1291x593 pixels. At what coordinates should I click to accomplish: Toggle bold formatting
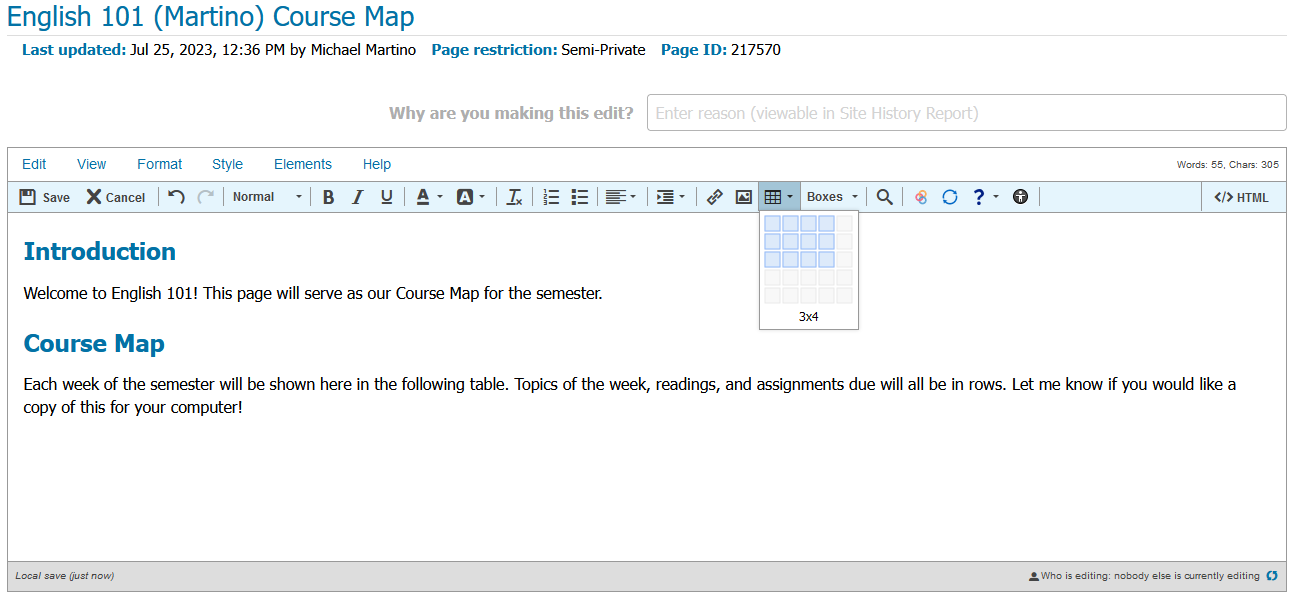tap(328, 197)
